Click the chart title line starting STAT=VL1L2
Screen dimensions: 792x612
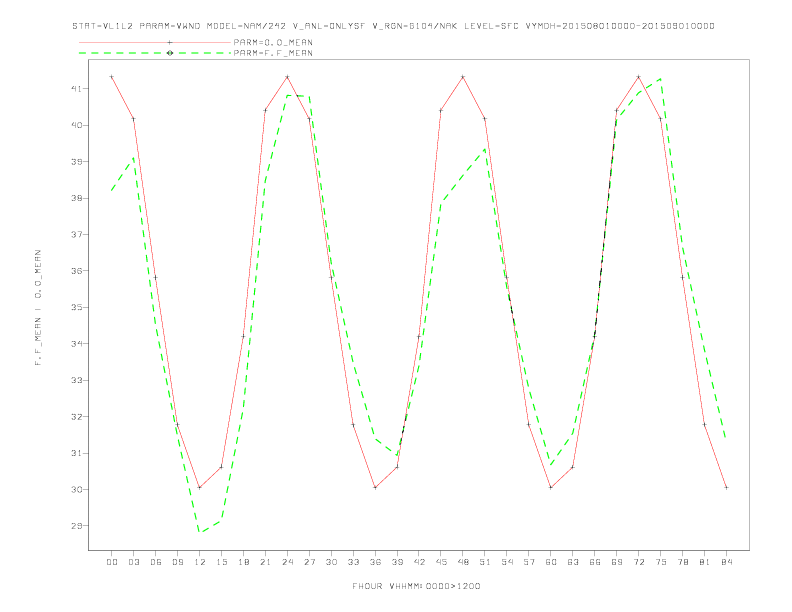393,26
